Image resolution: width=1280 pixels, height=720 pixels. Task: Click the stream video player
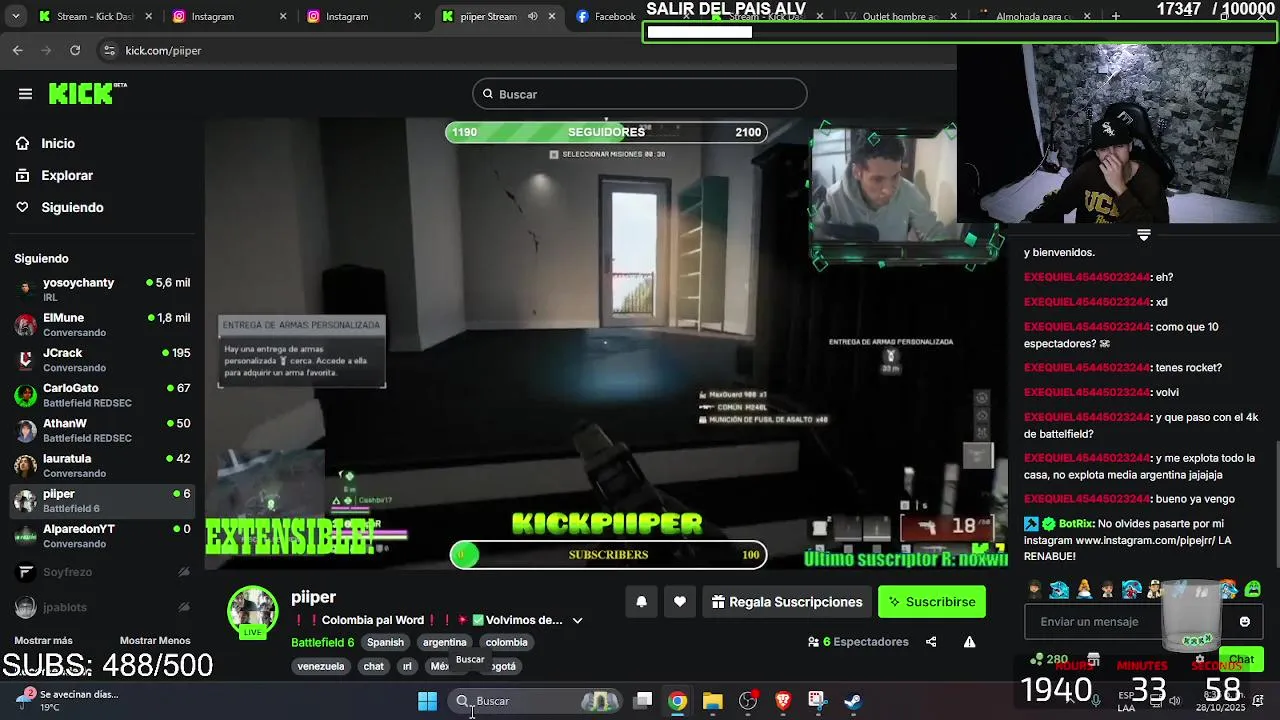pyautogui.click(x=606, y=343)
